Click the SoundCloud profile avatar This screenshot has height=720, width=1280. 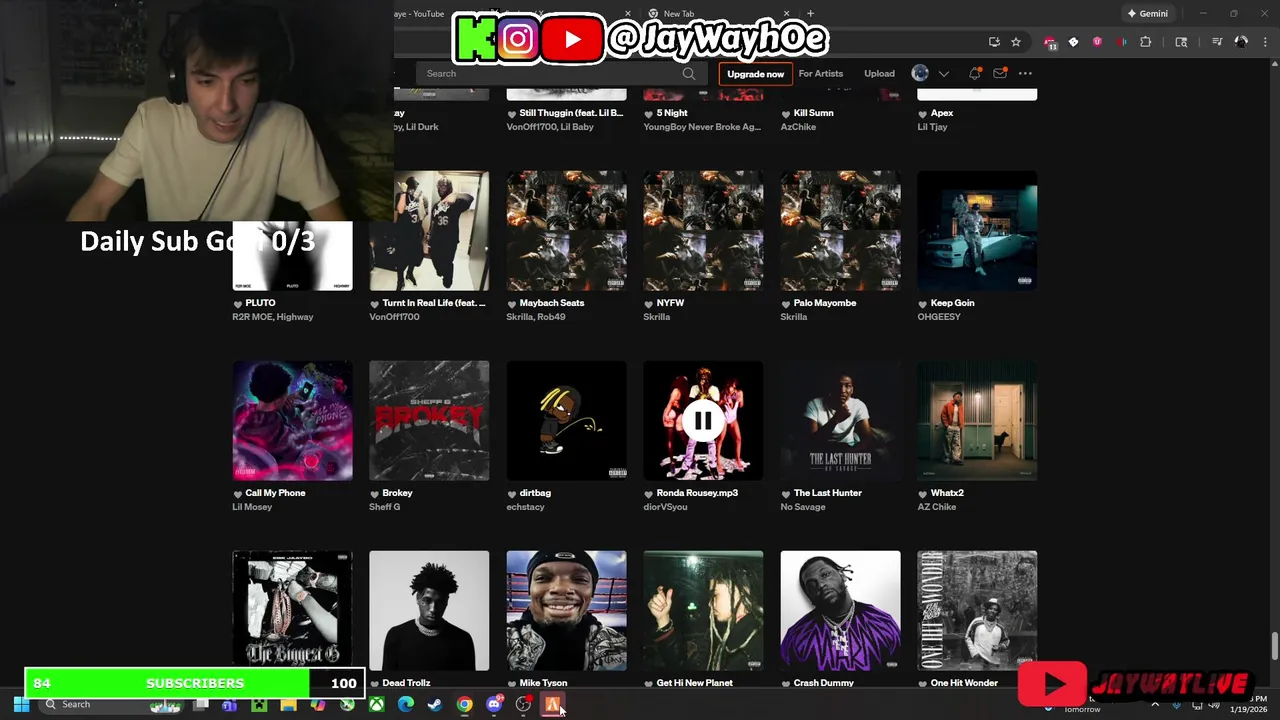tap(920, 73)
